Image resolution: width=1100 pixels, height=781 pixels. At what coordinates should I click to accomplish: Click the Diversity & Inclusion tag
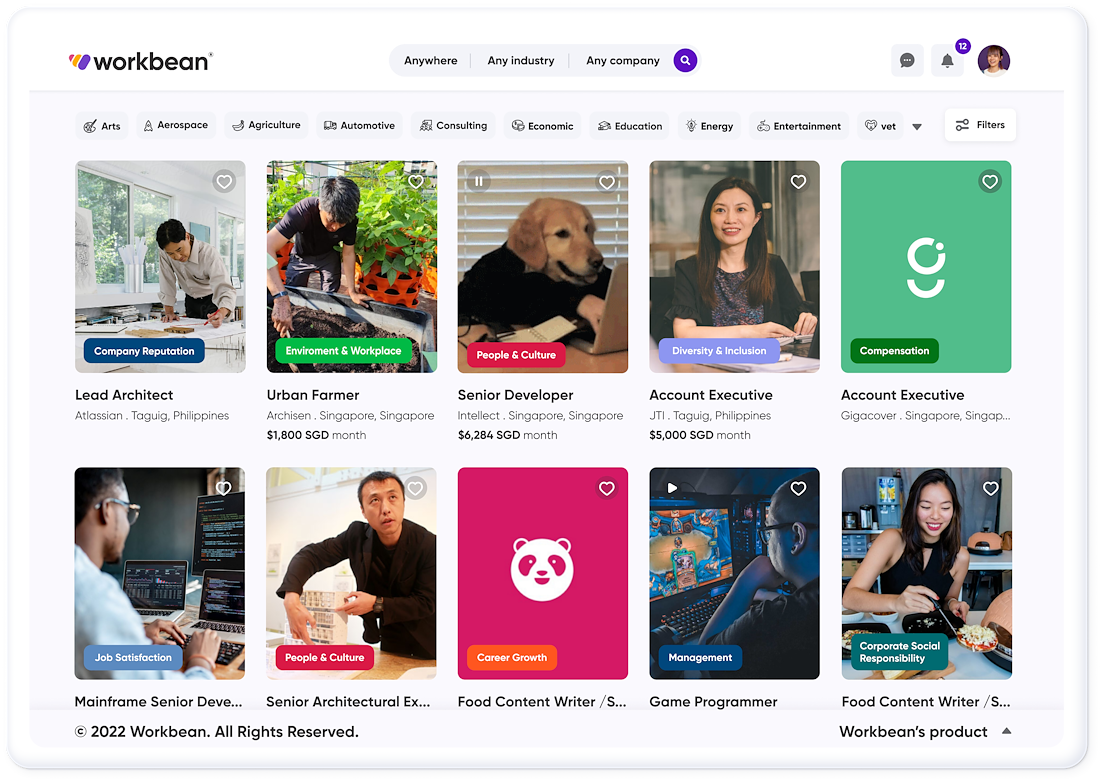click(x=718, y=350)
